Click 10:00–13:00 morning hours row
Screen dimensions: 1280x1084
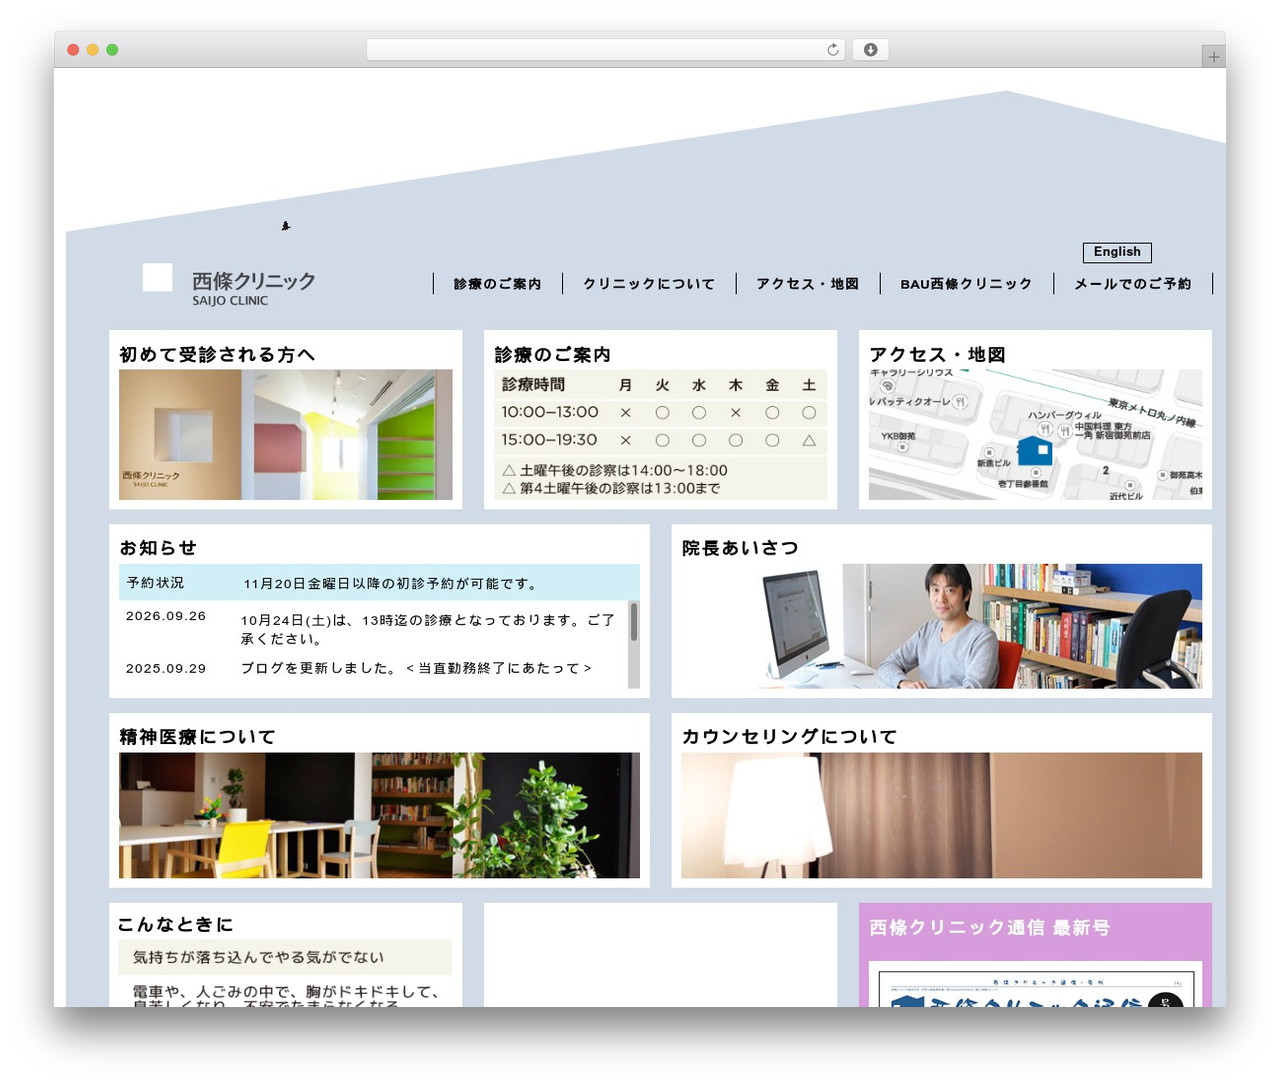(660, 412)
